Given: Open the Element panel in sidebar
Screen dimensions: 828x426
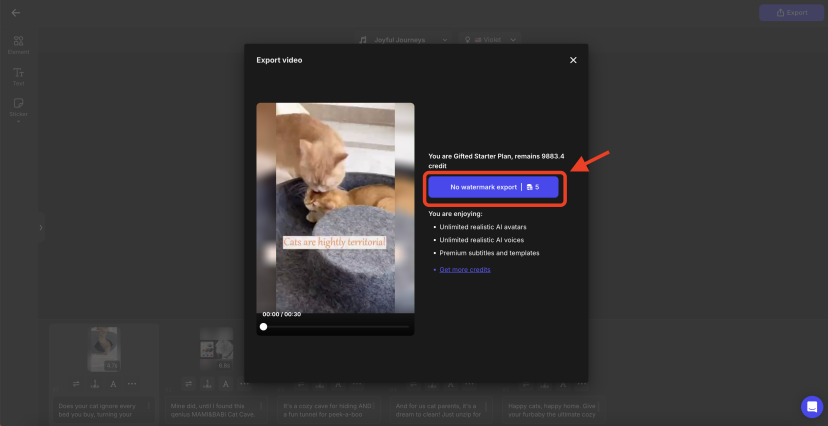Looking at the screenshot, I should point(19,44).
